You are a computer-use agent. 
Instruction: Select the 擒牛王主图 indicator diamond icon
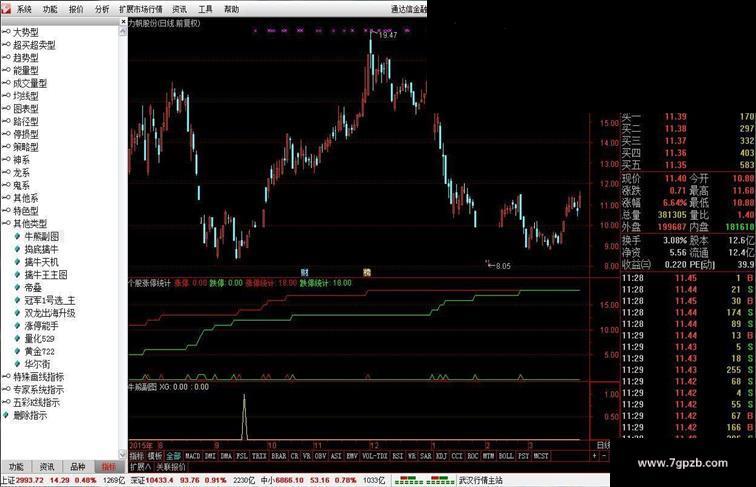[x=18, y=275]
